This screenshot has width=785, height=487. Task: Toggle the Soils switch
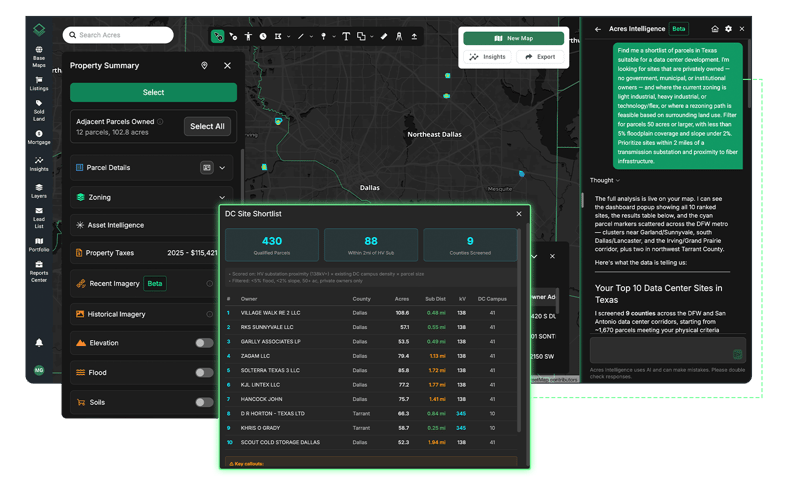point(204,402)
